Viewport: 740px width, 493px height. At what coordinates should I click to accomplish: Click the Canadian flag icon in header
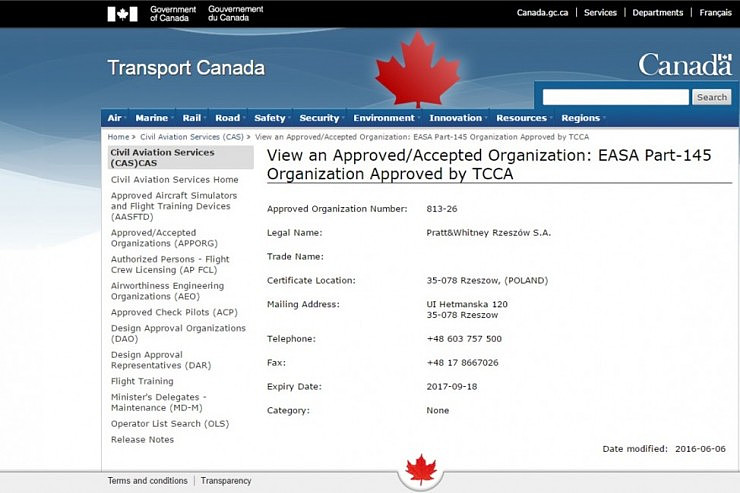122,13
